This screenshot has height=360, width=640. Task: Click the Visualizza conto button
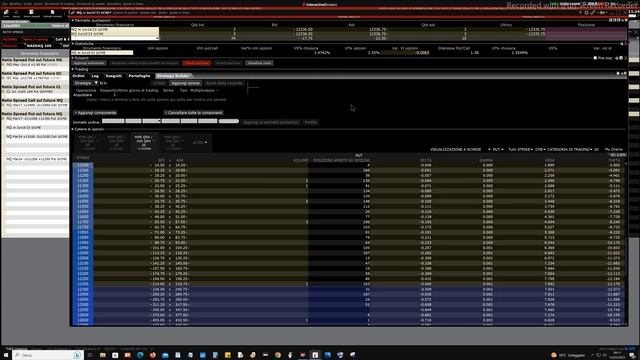click(x=259, y=63)
